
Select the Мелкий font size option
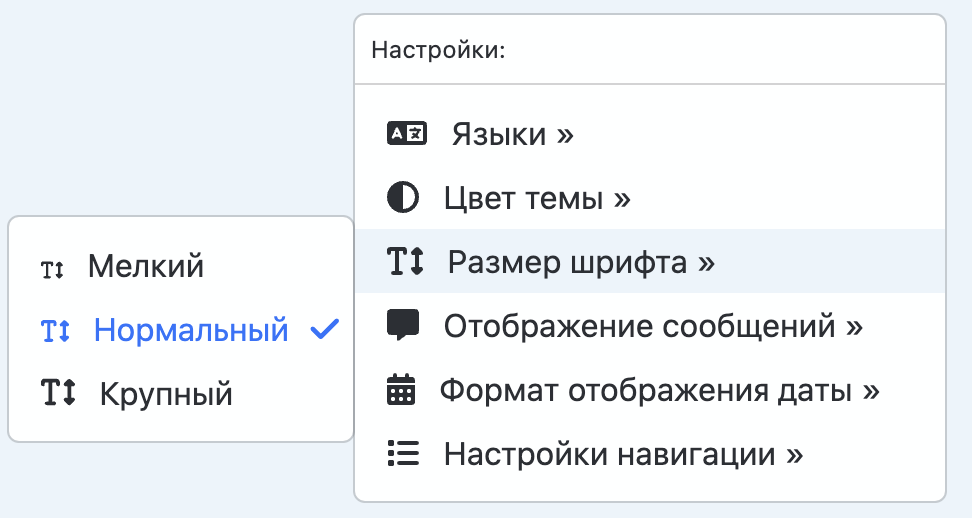[x=146, y=266]
